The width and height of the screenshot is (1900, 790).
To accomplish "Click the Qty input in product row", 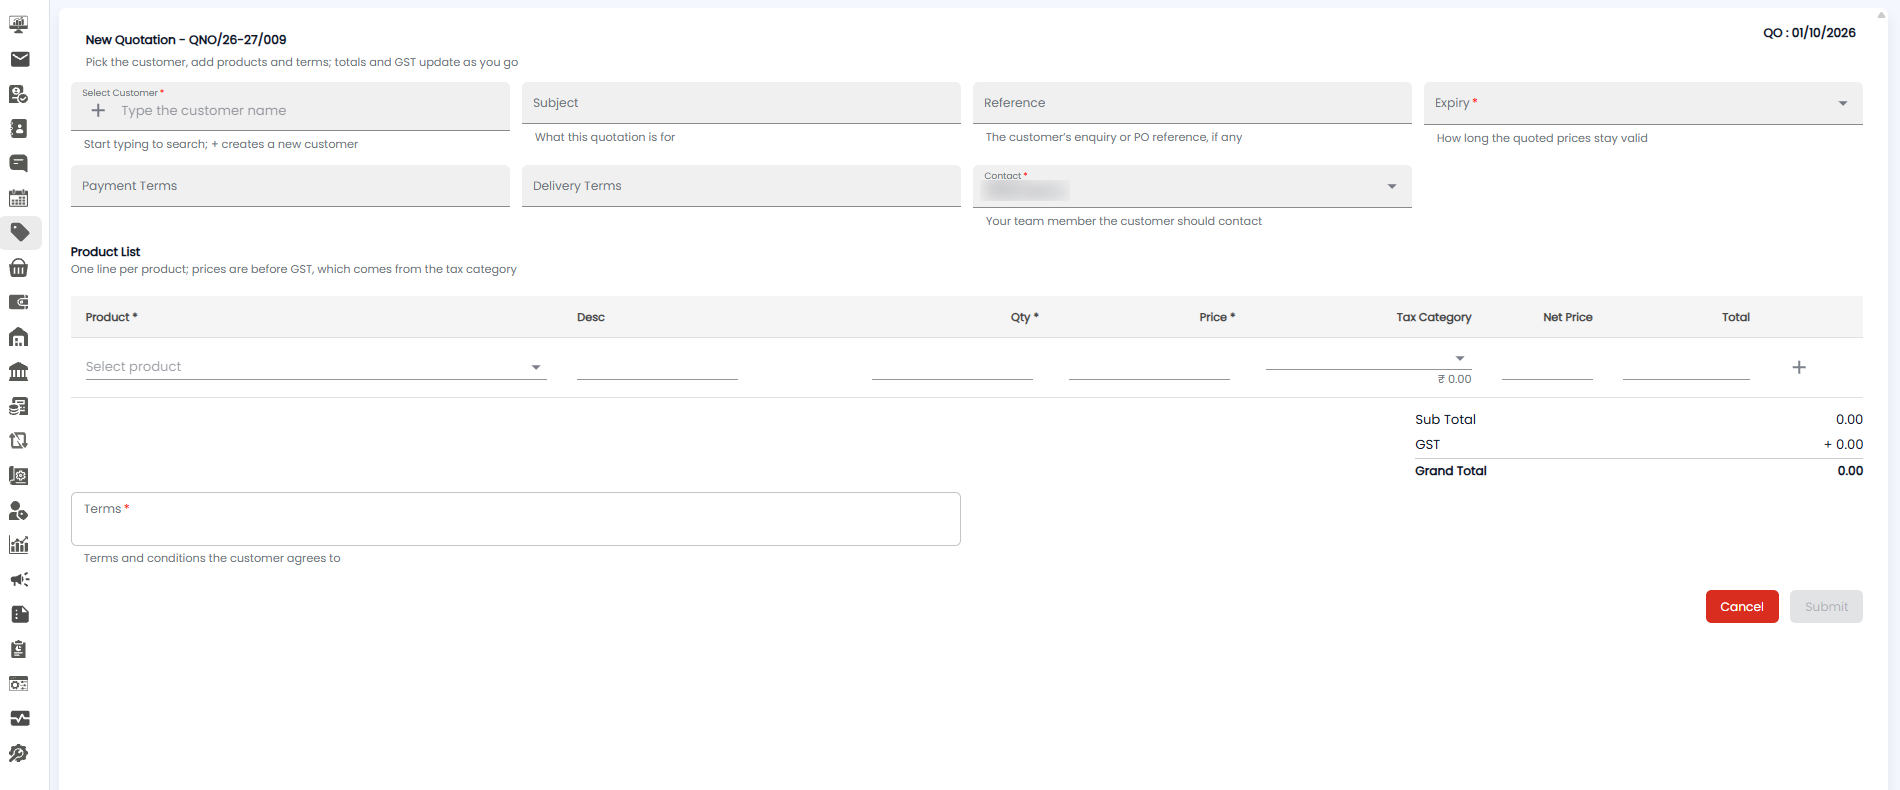I will pyautogui.click(x=952, y=367).
